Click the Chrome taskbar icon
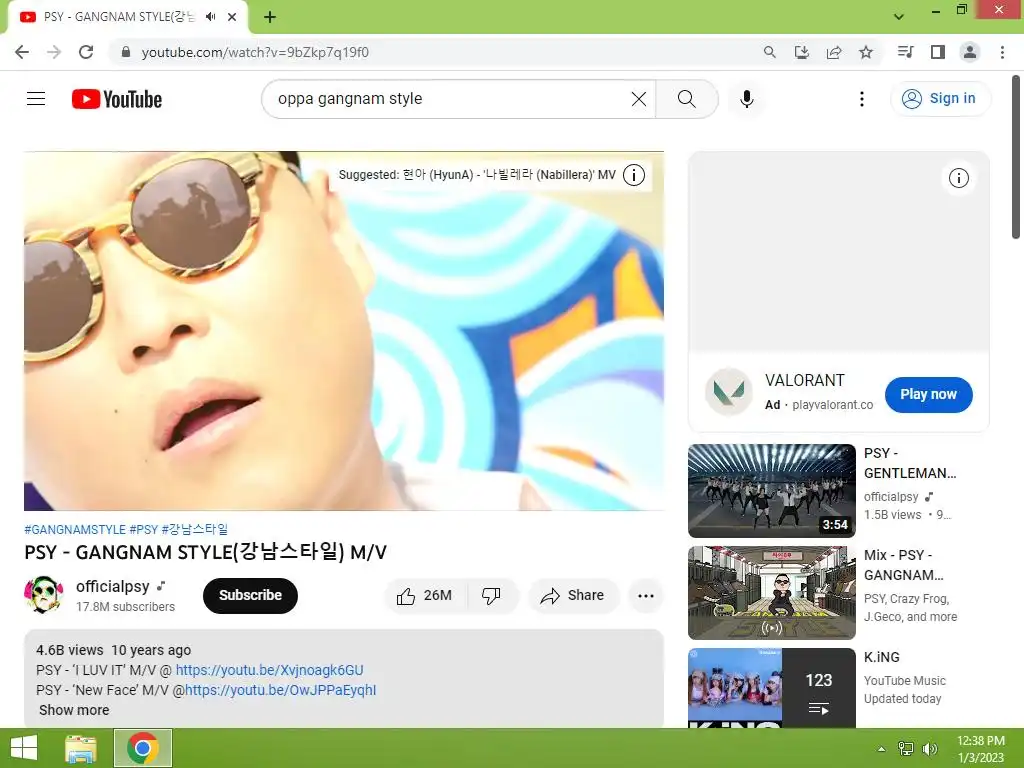The width and height of the screenshot is (1024, 768). click(143, 748)
